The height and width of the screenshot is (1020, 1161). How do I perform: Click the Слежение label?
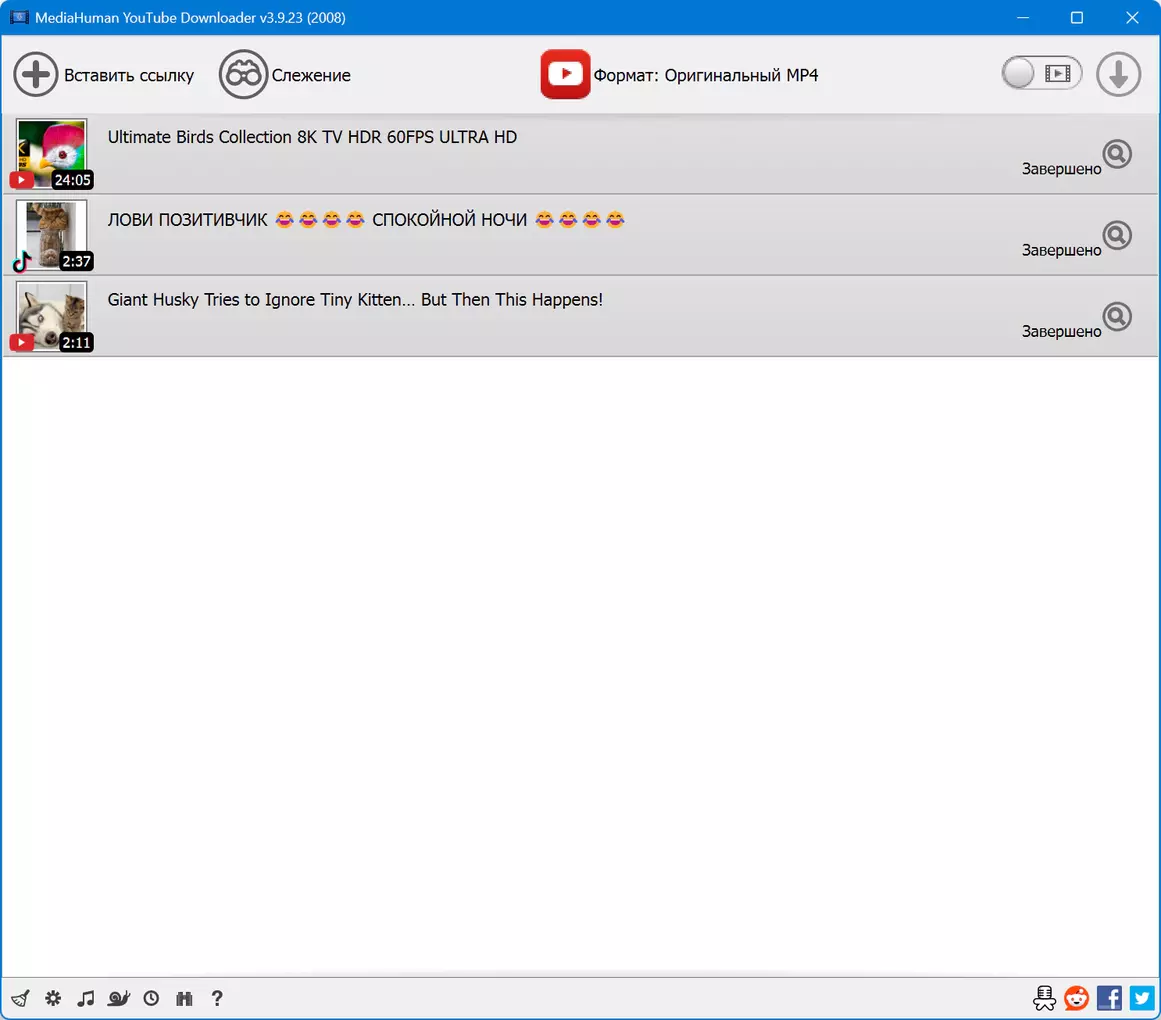click(x=311, y=76)
